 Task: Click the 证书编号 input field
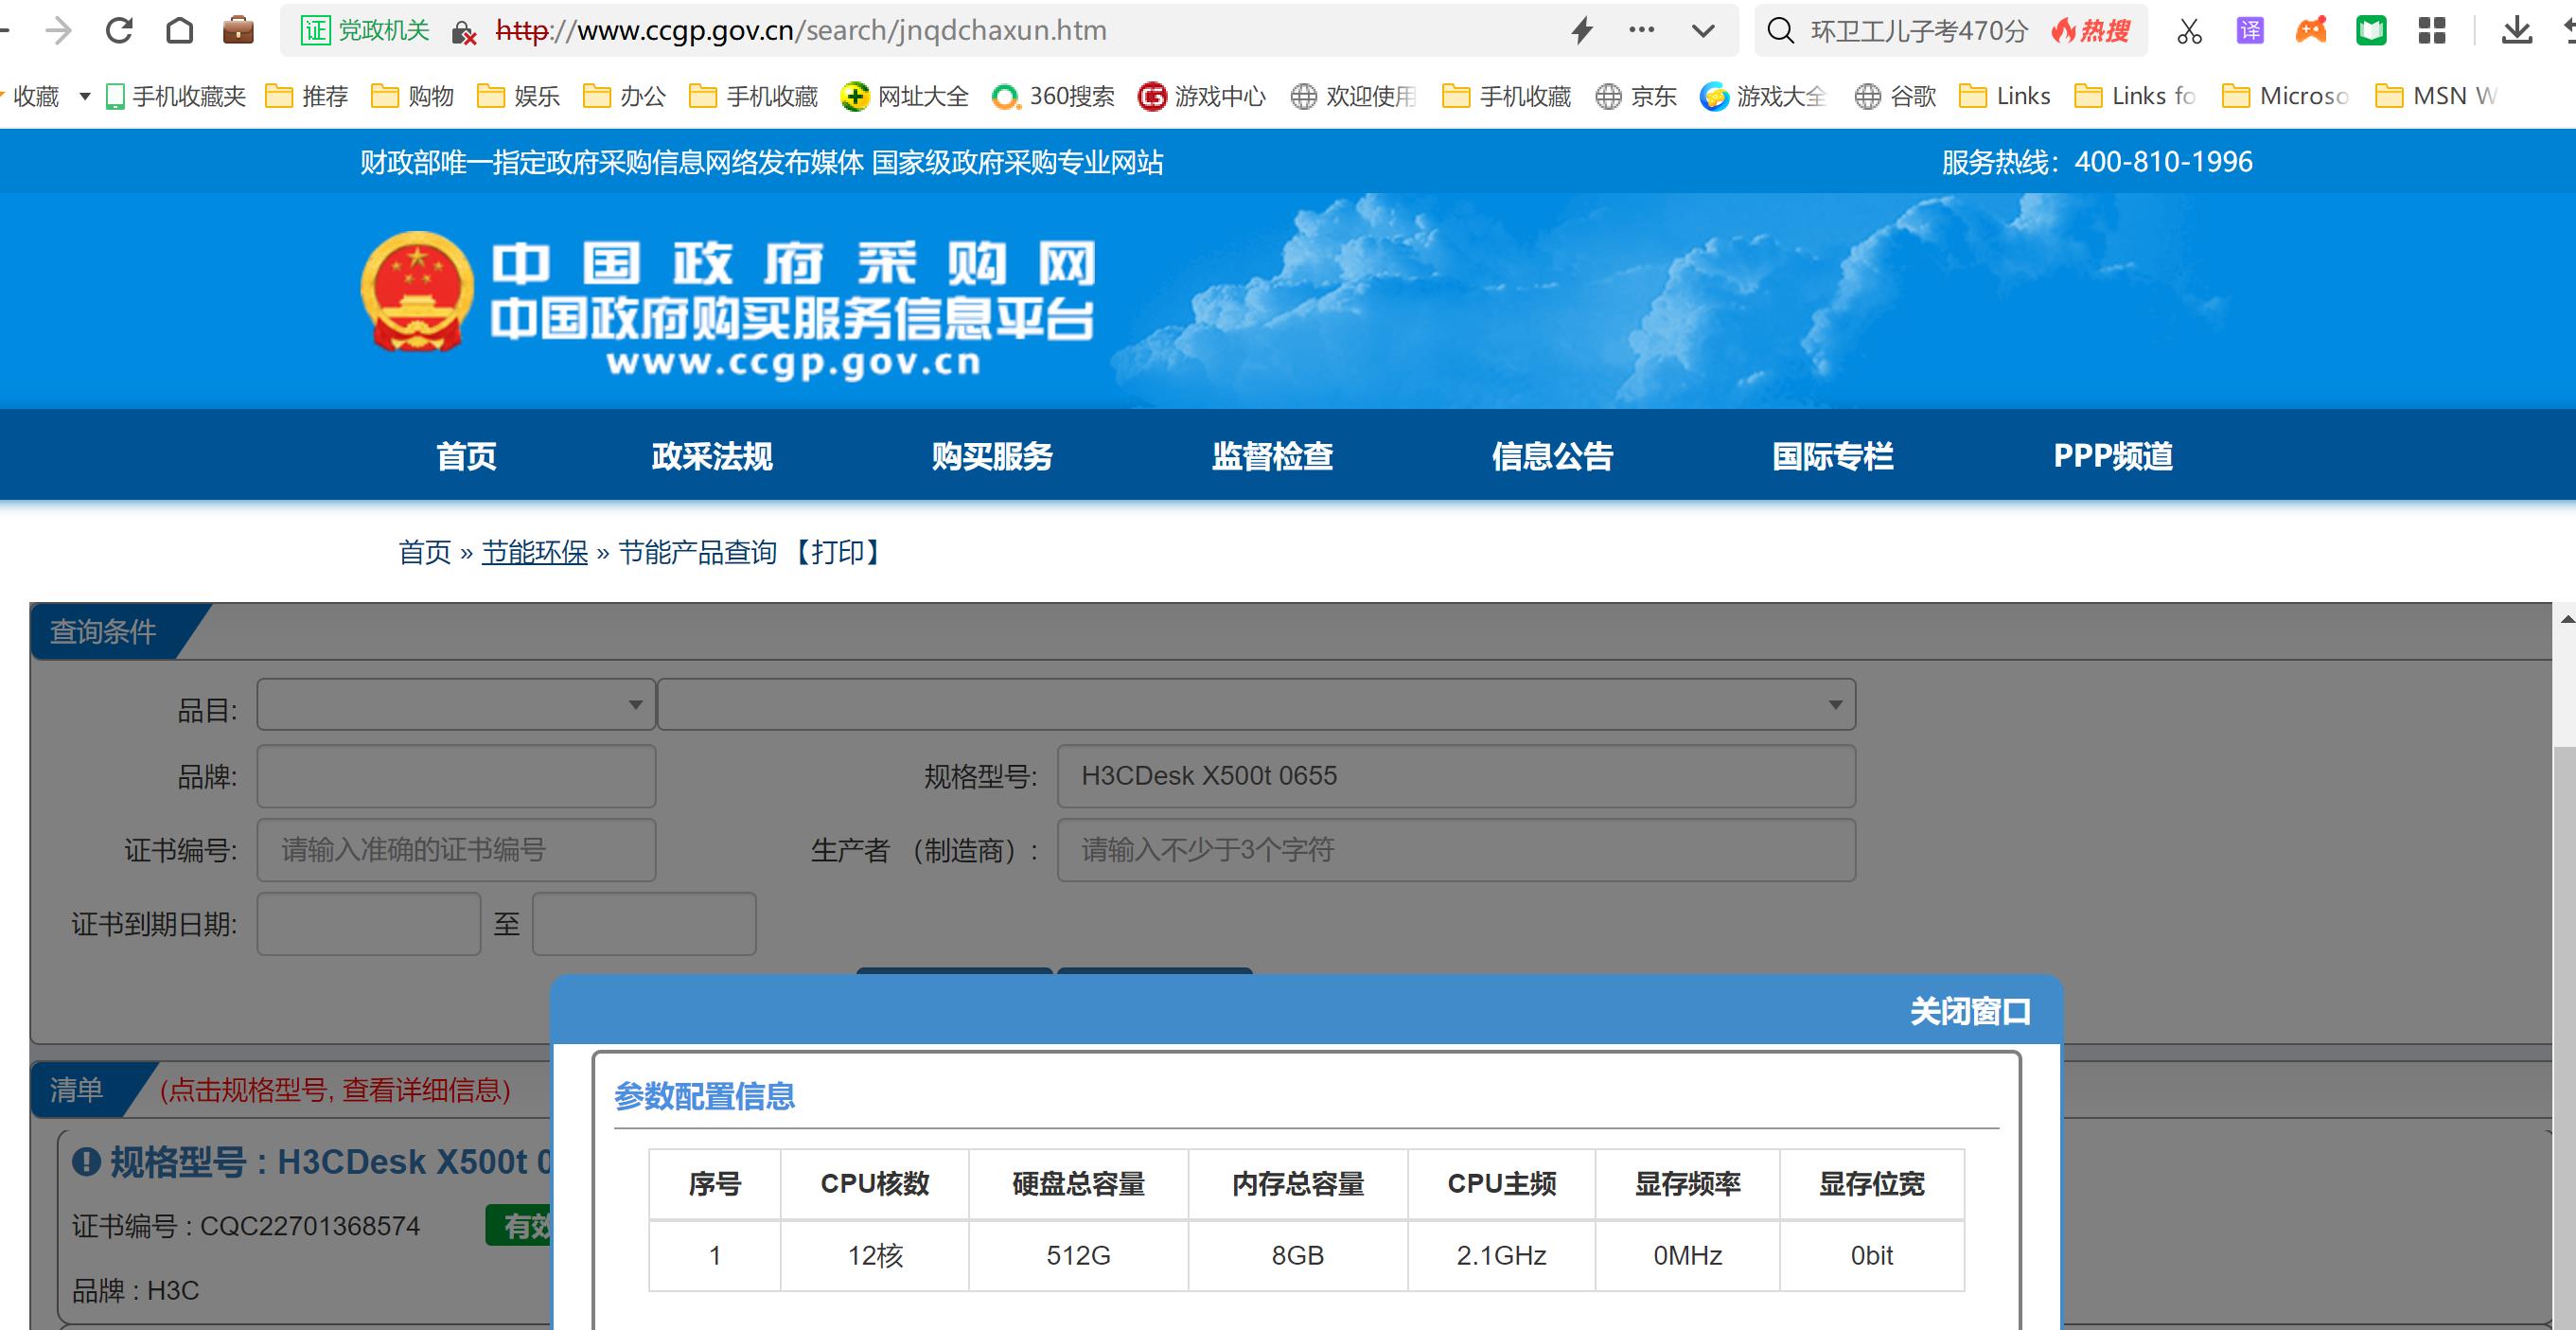coord(456,850)
